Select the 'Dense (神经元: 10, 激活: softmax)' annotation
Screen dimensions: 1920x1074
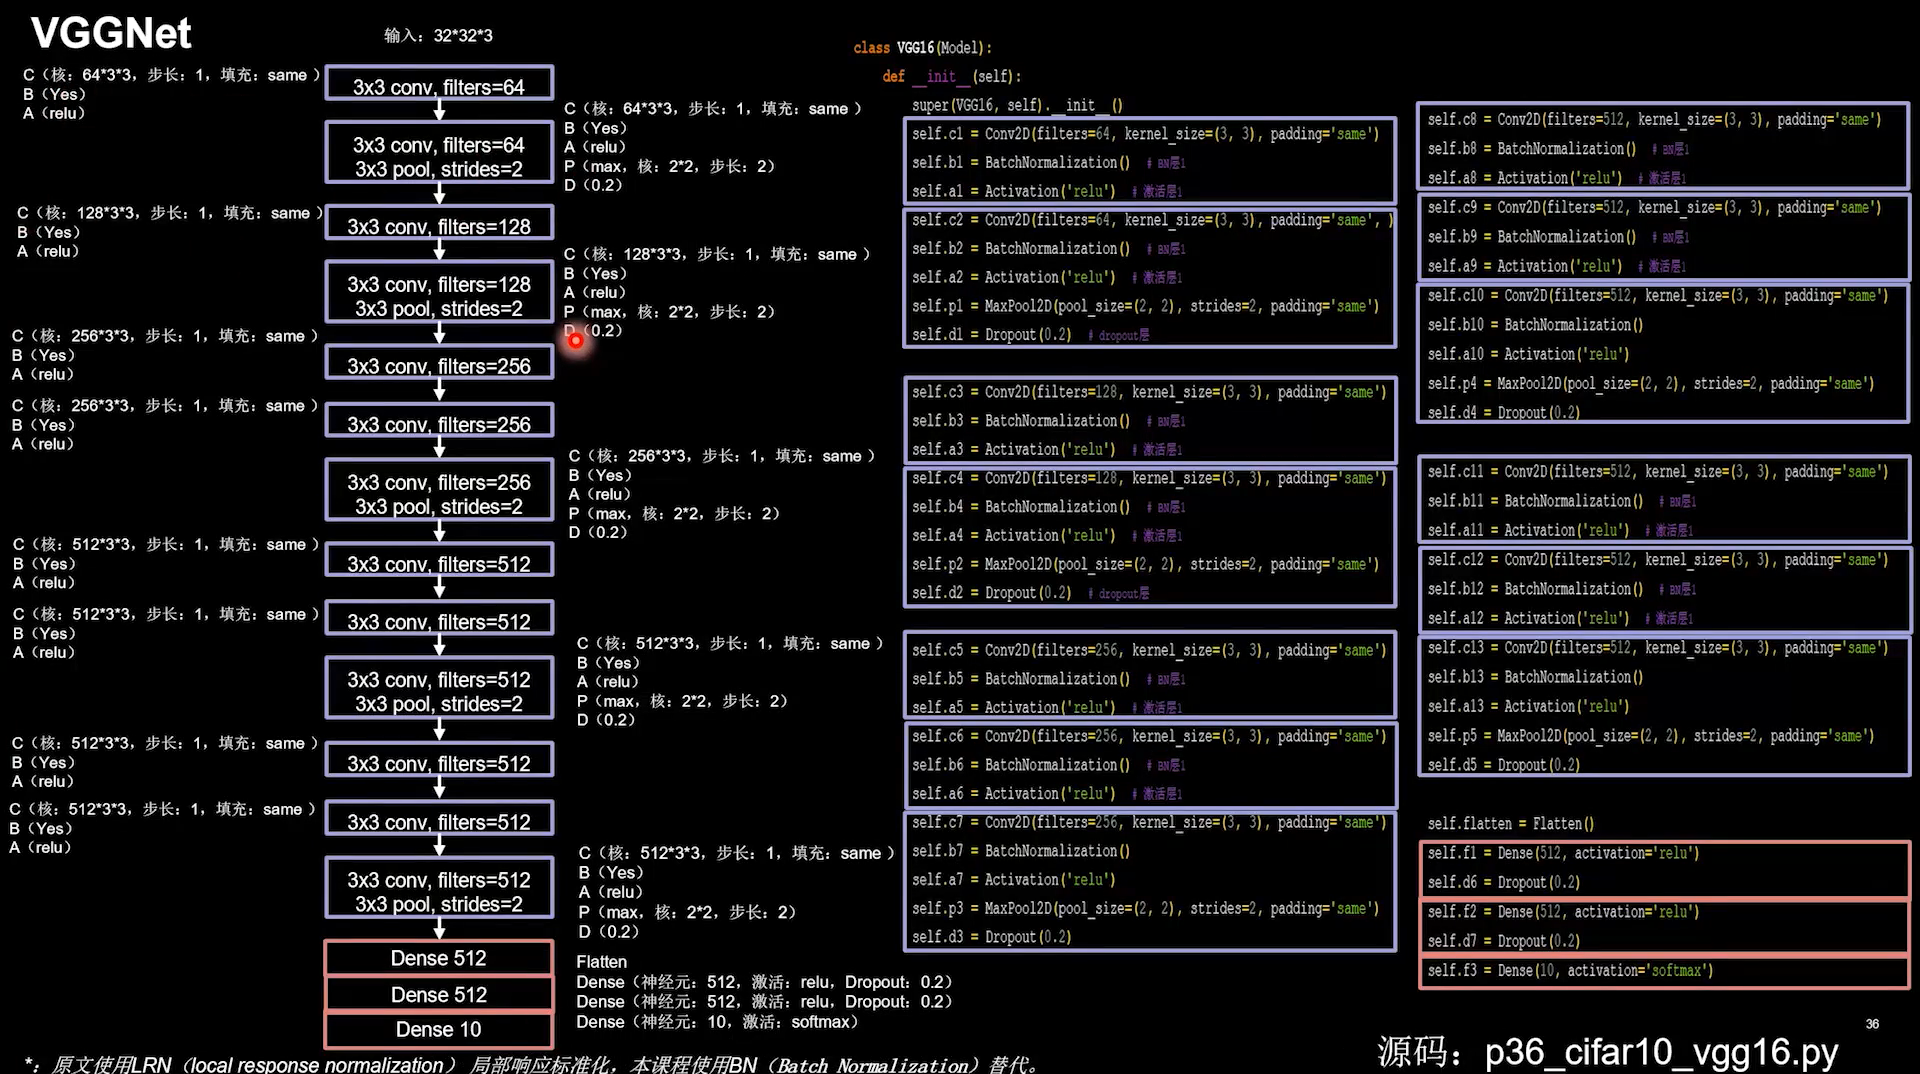pyautogui.click(x=717, y=1022)
